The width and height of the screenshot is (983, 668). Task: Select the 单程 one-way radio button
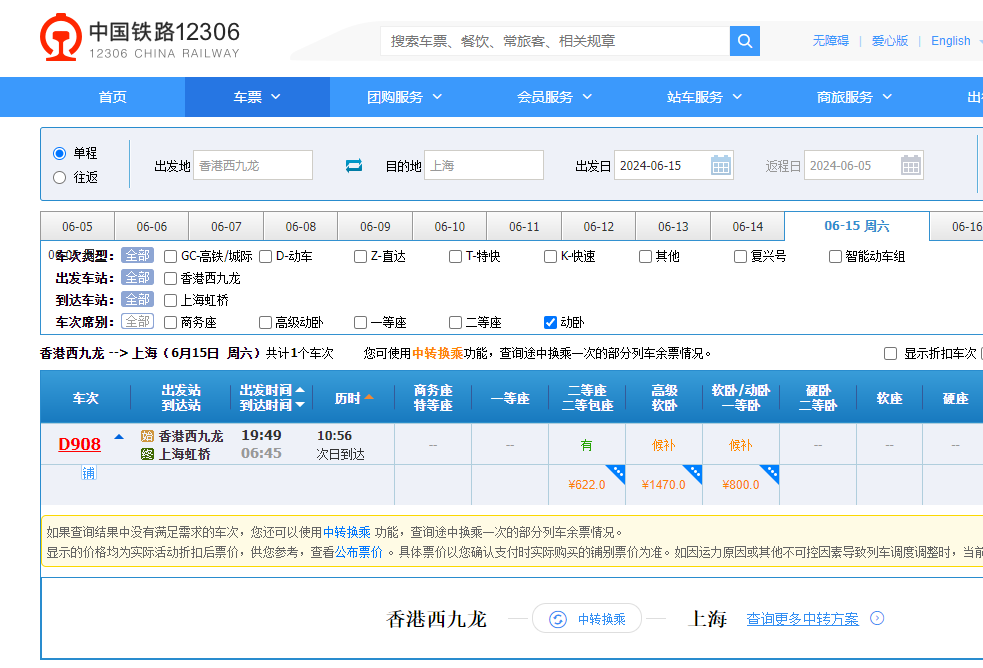tap(60, 153)
